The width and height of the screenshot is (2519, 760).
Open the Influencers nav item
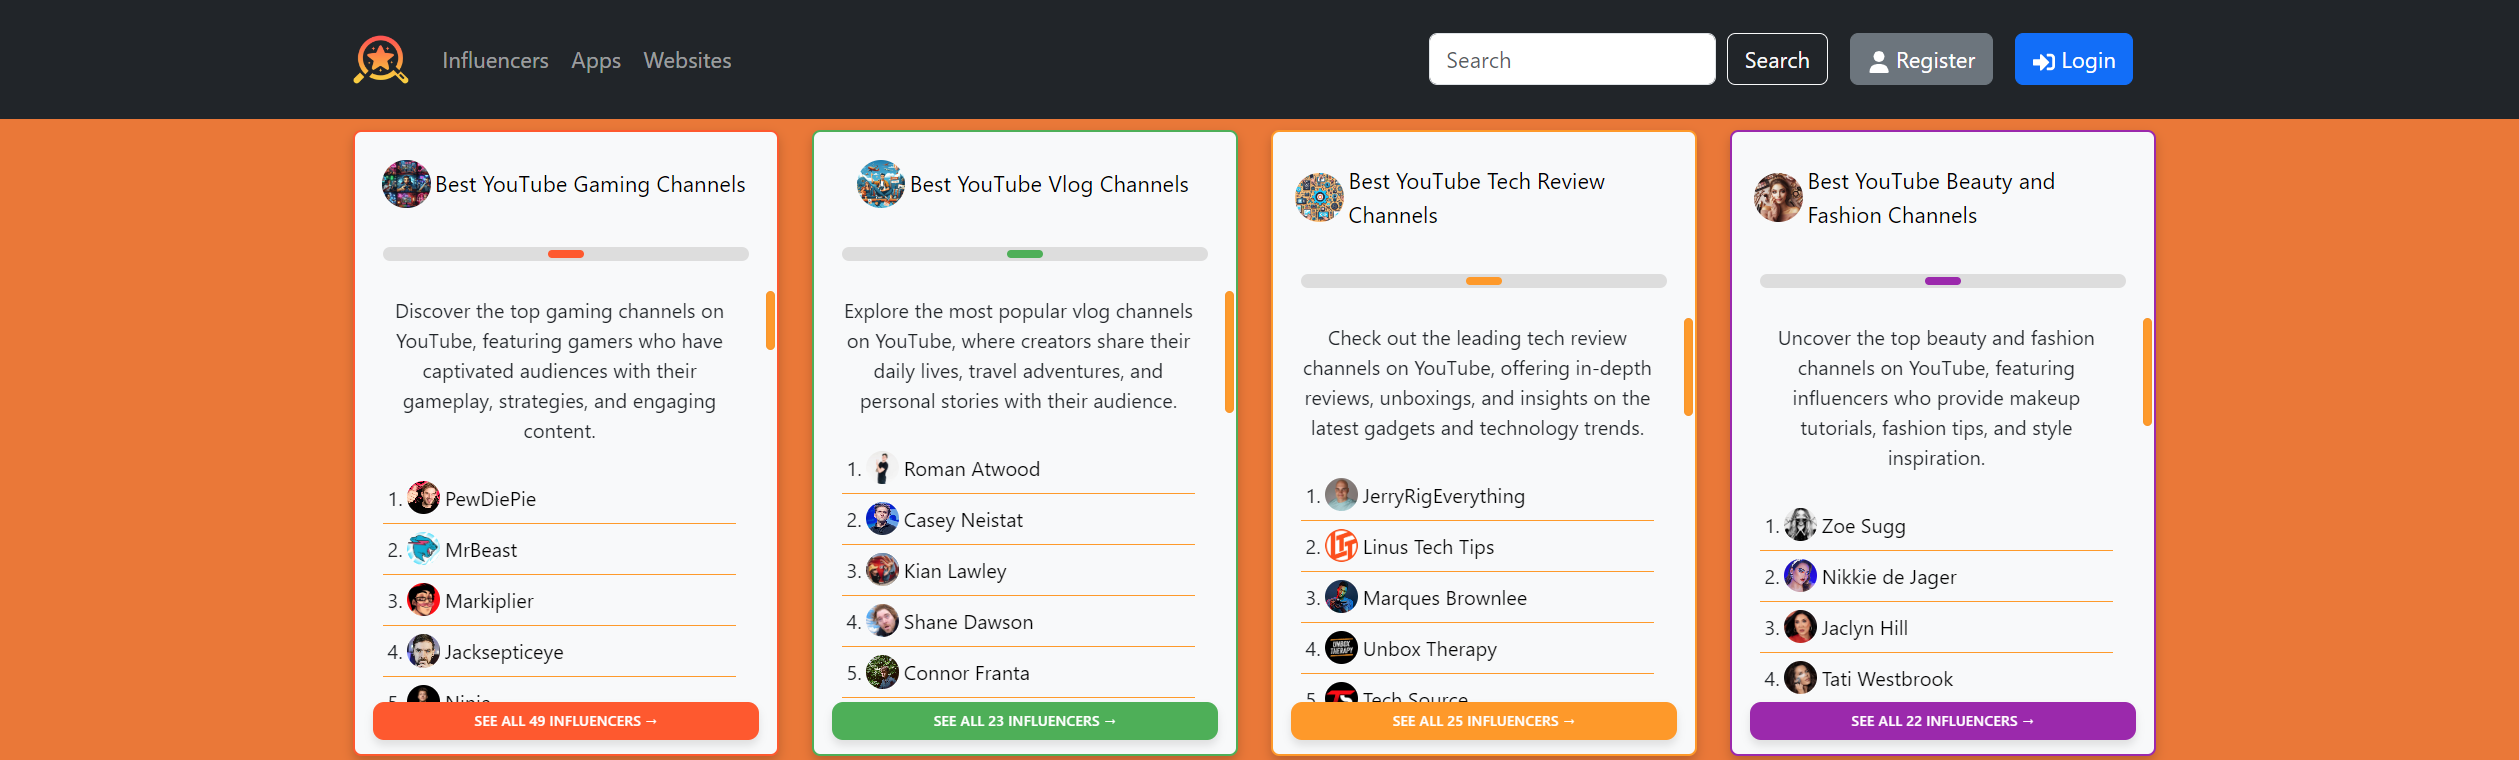[495, 60]
